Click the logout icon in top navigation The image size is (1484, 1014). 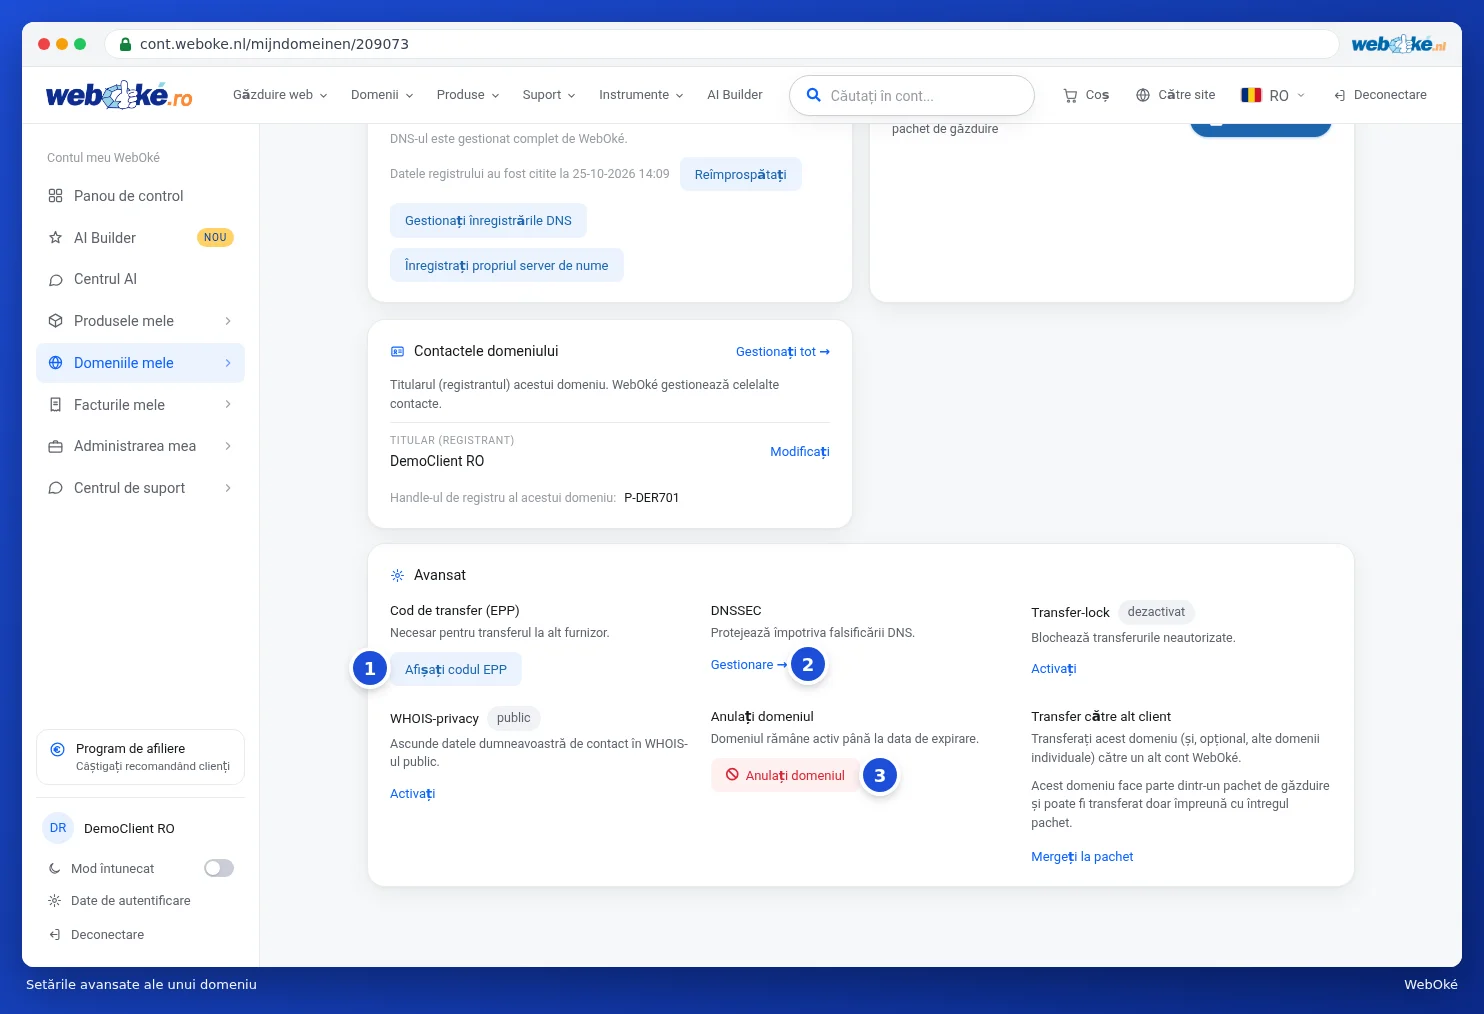pyautogui.click(x=1340, y=95)
